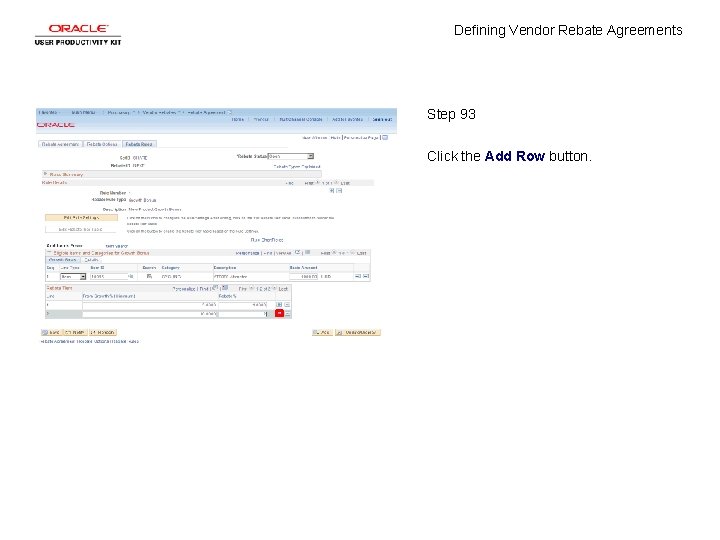This screenshot has height=540, width=720.
Task: Delete Rebate Tiers line 2 row
Action: pos(287,314)
